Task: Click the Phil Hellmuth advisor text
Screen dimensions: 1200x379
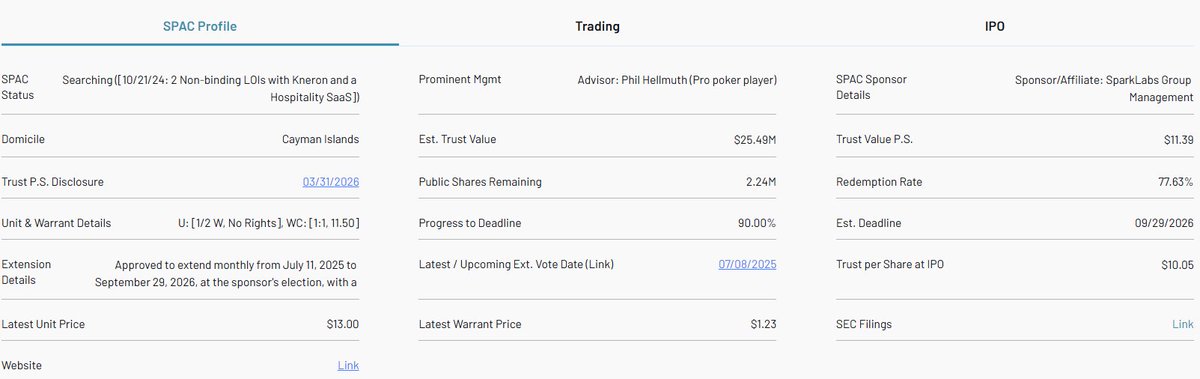Action: 677,79
